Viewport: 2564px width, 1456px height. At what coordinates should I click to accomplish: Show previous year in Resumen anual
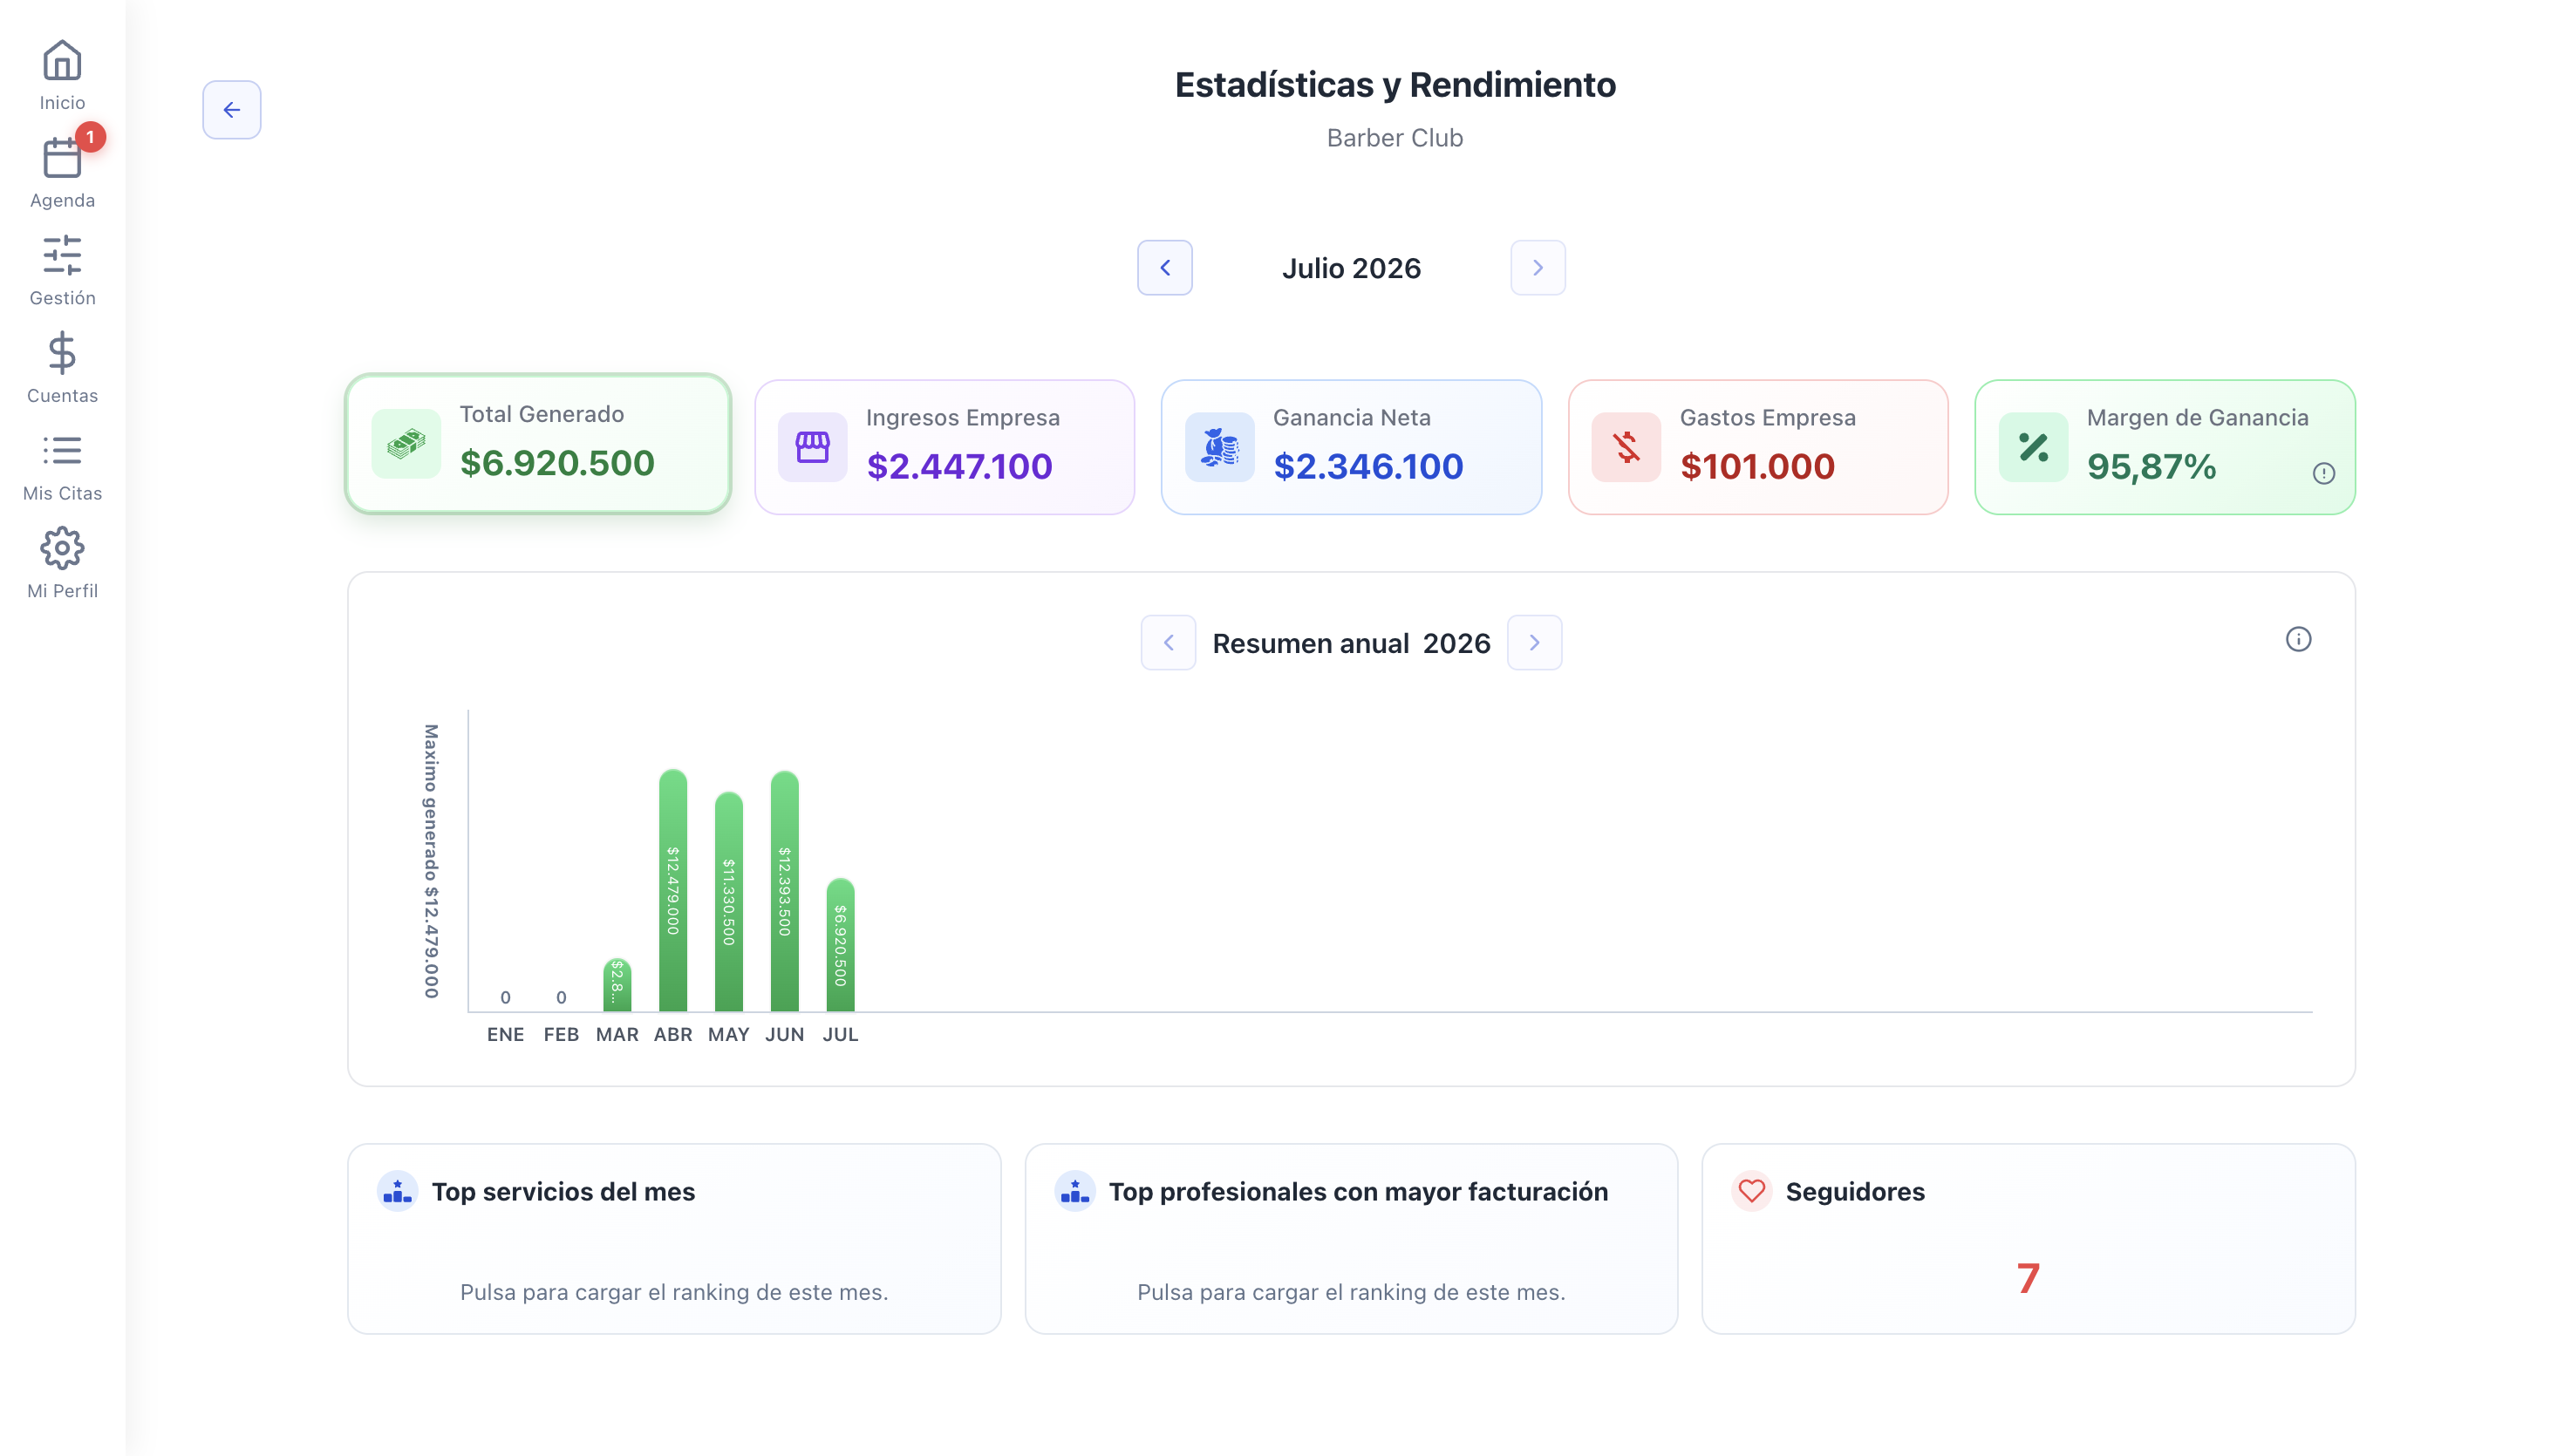coord(1168,643)
